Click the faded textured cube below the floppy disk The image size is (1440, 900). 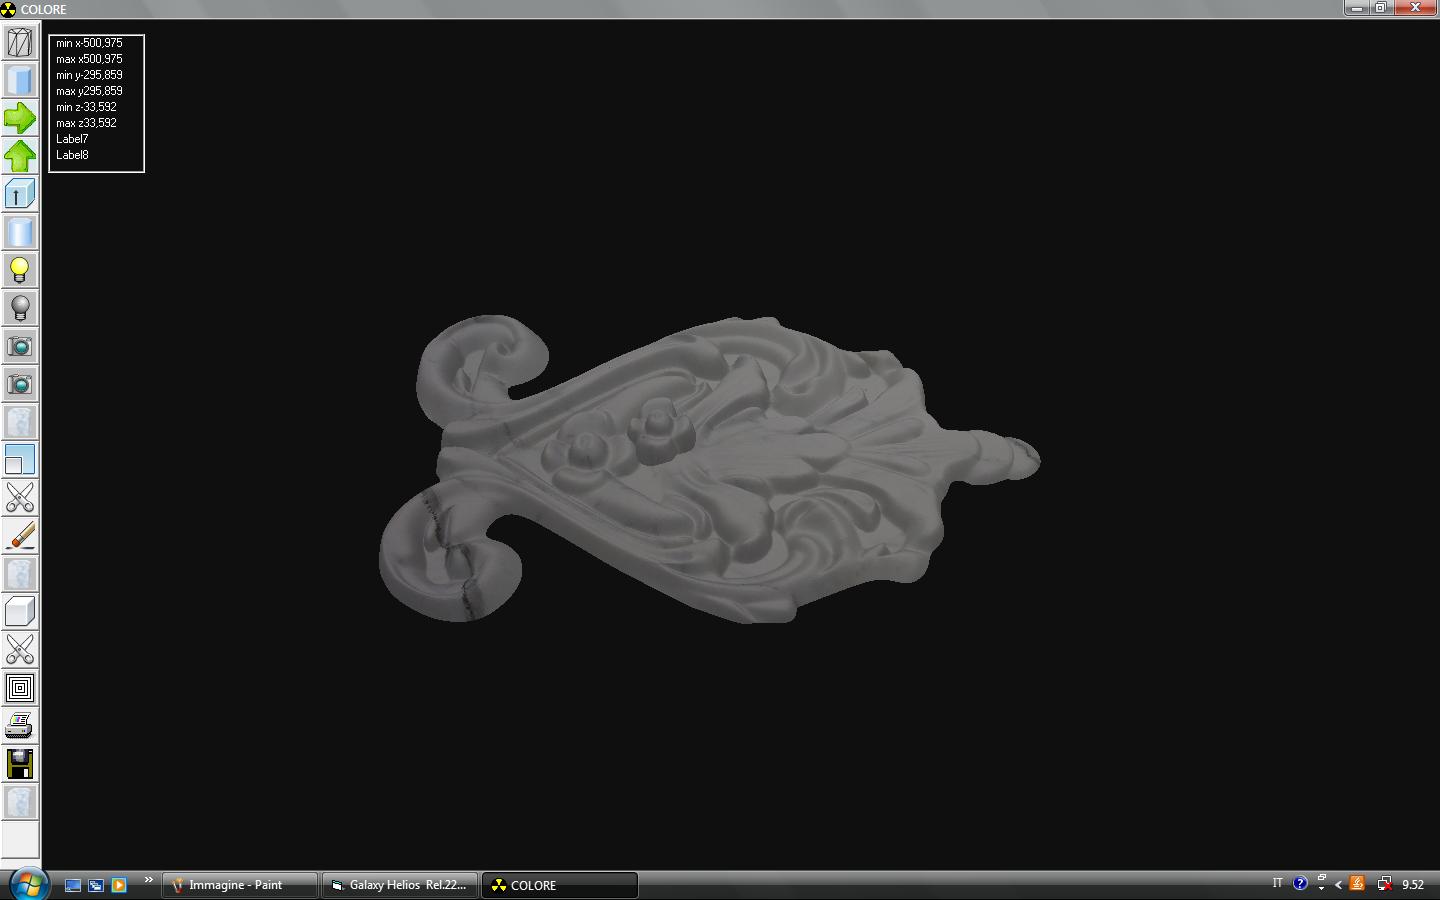(20, 802)
